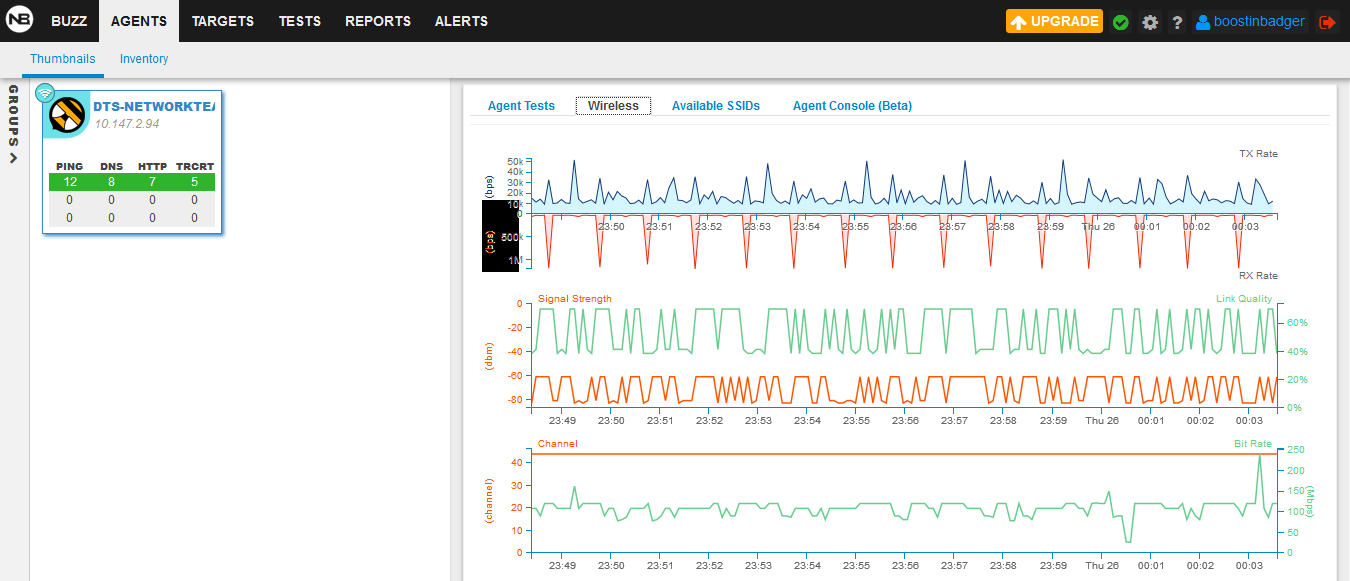Click the wireless badge on agent card
1350x581 pixels.
tap(45, 93)
